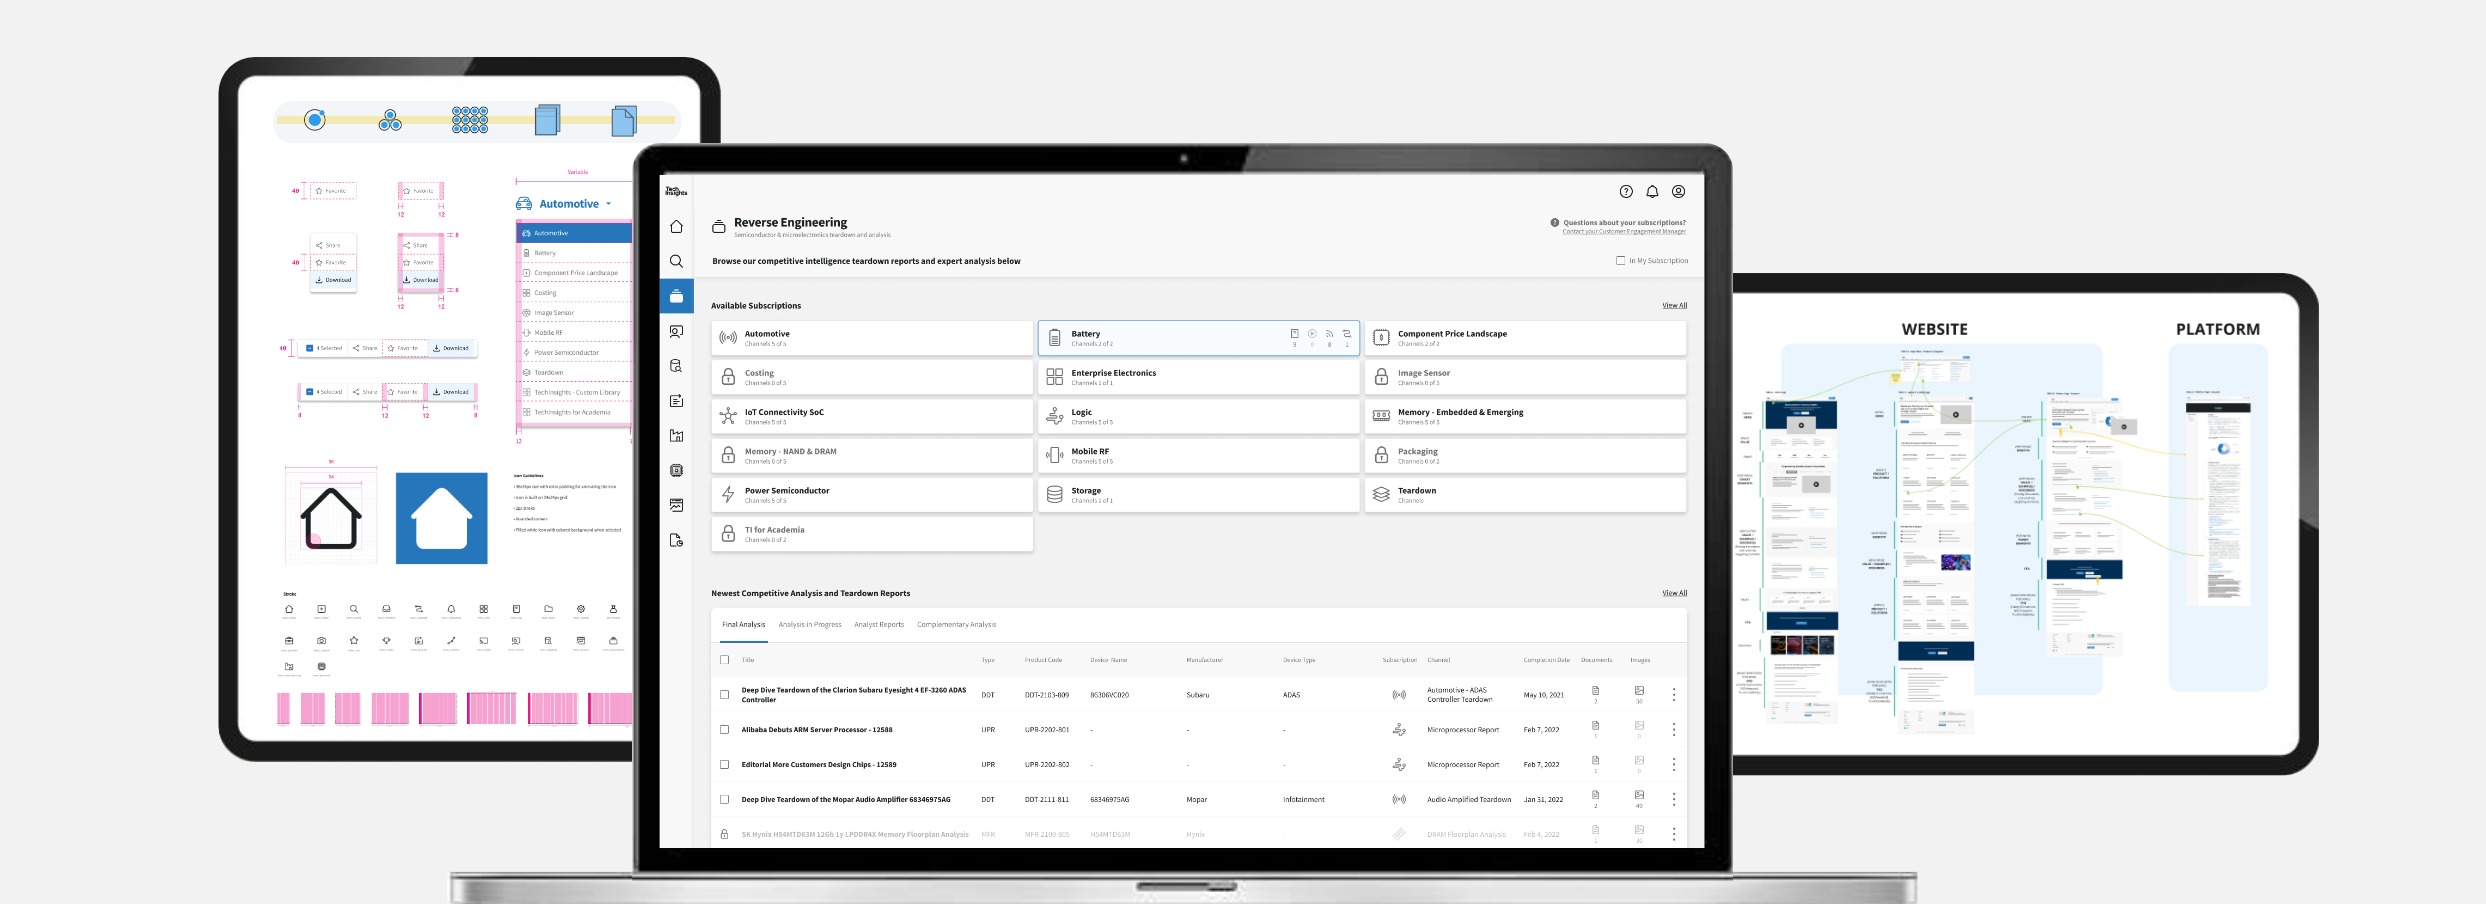Click the chip processor icon in sidebar
The image size is (2486, 904).
point(676,470)
